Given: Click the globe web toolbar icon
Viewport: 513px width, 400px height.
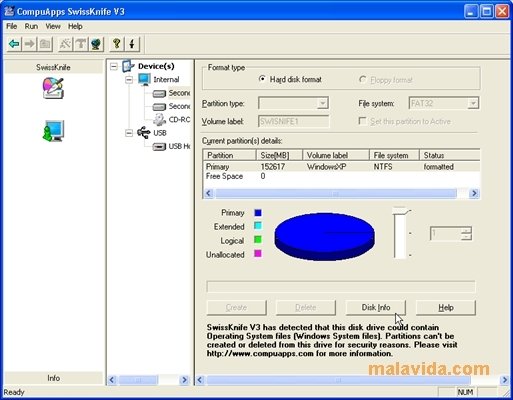Looking at the screenshot, I should pos(96,44).
